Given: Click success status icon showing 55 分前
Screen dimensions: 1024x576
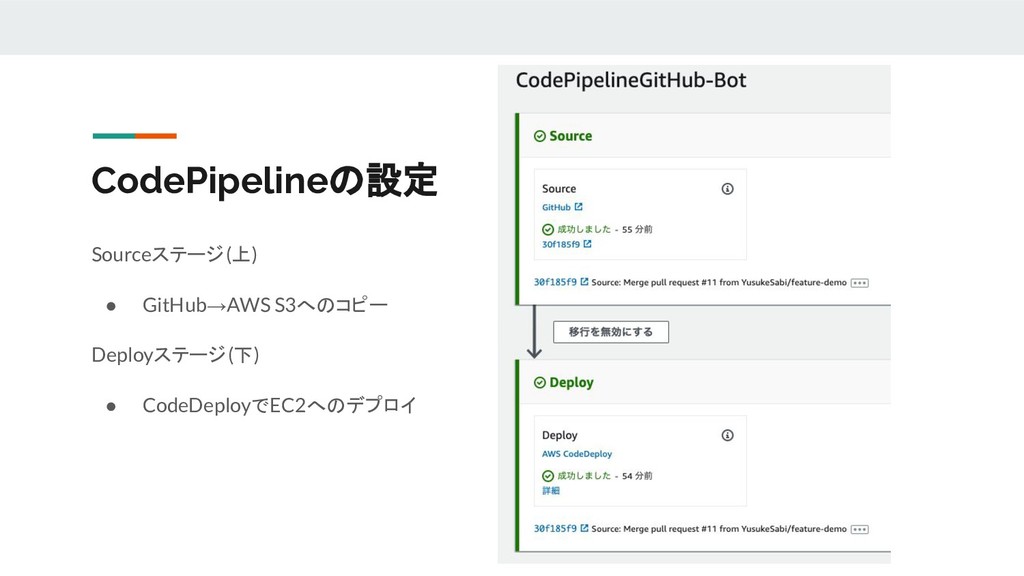Looking at the screenshot, I should coord(548,229).
